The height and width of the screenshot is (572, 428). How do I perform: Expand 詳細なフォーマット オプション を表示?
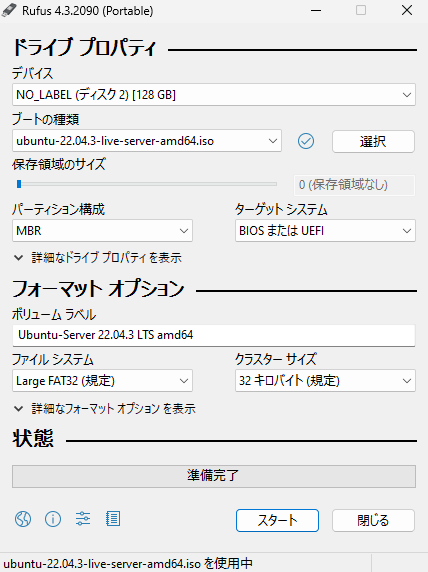pos(105,409)
